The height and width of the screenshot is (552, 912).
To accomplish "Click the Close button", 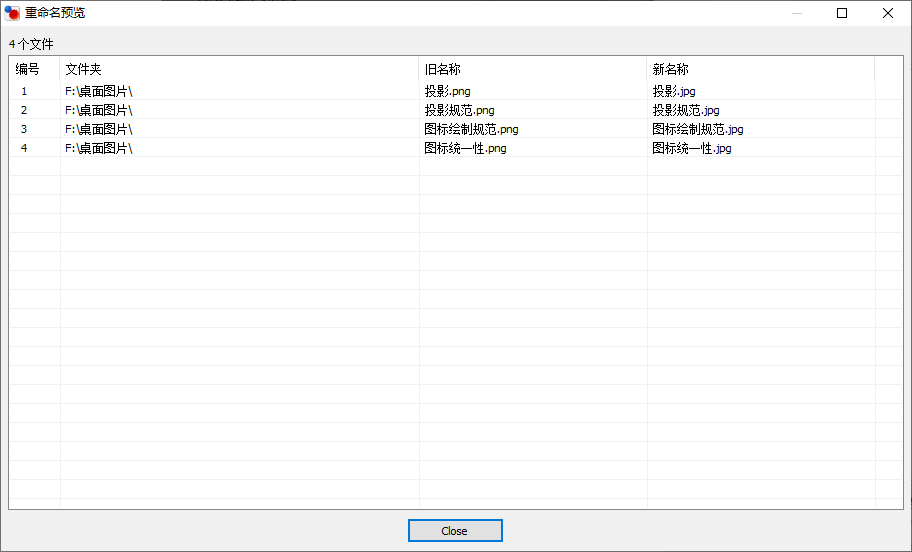I will [455, 530].
